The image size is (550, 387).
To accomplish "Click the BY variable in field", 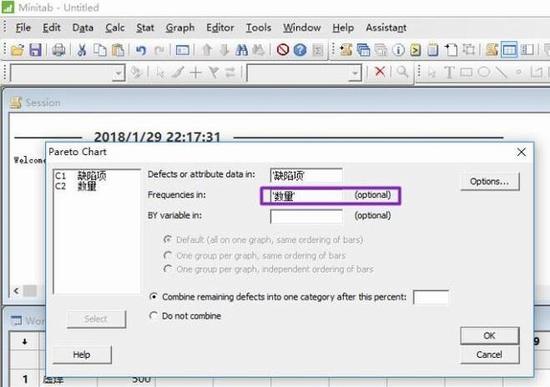I will [x=306, y=216].
